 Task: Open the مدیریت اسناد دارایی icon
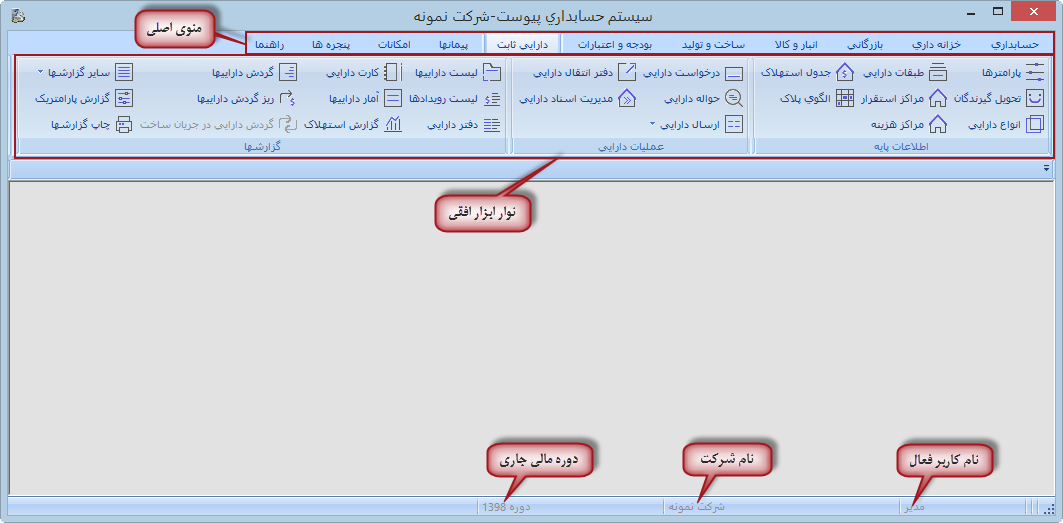627,98
